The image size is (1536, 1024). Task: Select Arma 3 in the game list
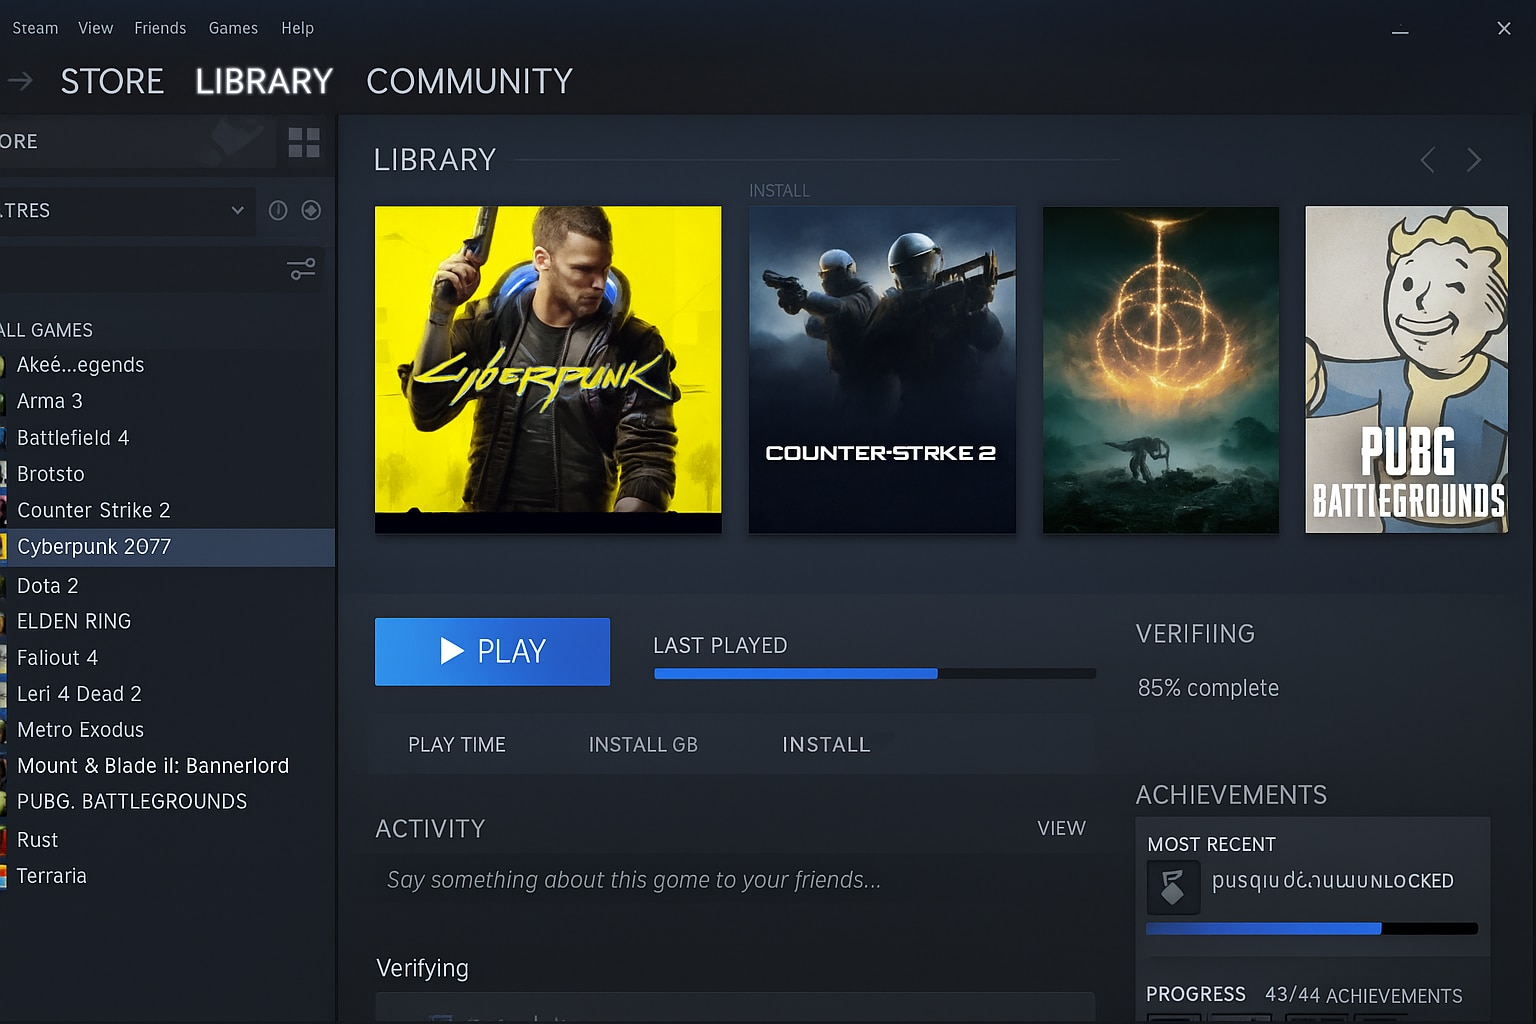click(x=50, y=401)
